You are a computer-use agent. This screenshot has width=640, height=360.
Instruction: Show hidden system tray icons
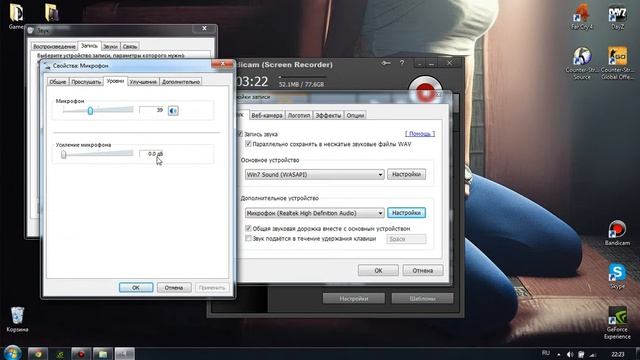coord(559,354)
